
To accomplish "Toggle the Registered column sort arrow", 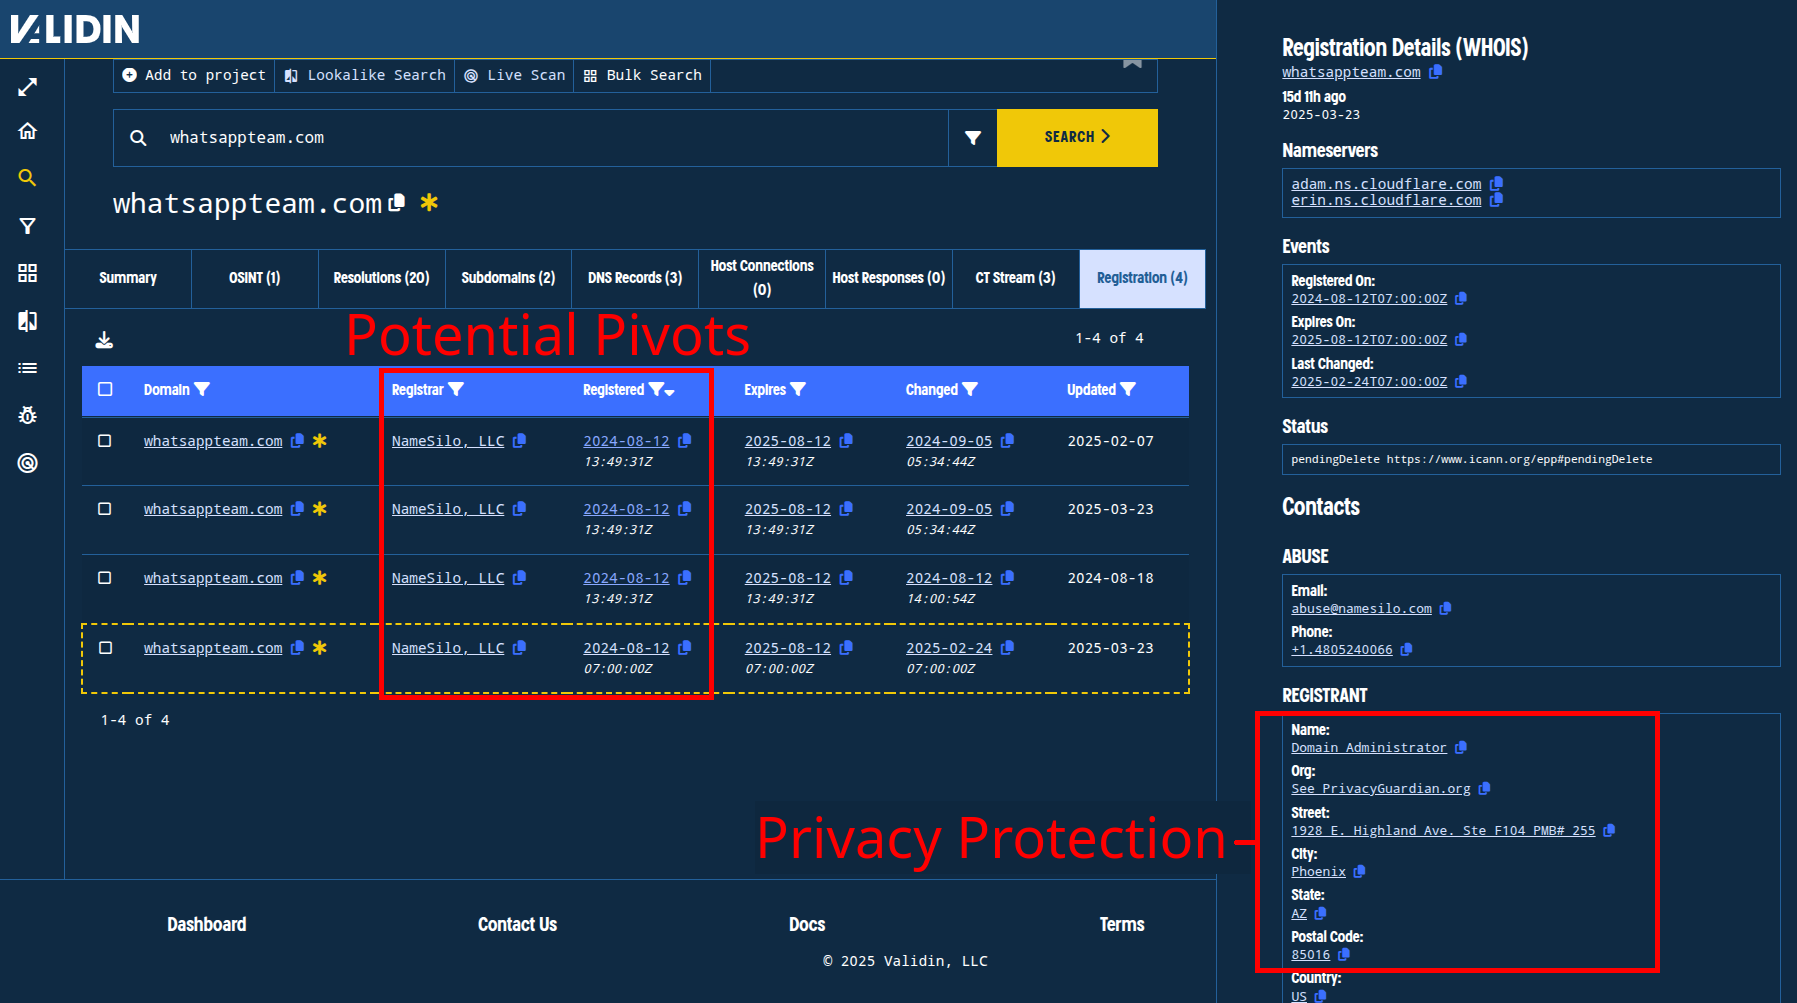I will tap(670, 392).
